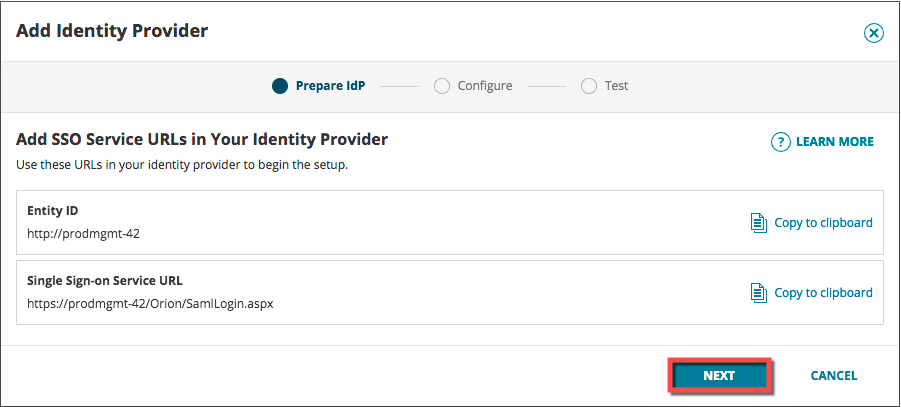Click the SamlLogin.aspx service URL value
This screenshot has height=407, width=901.
150,303
